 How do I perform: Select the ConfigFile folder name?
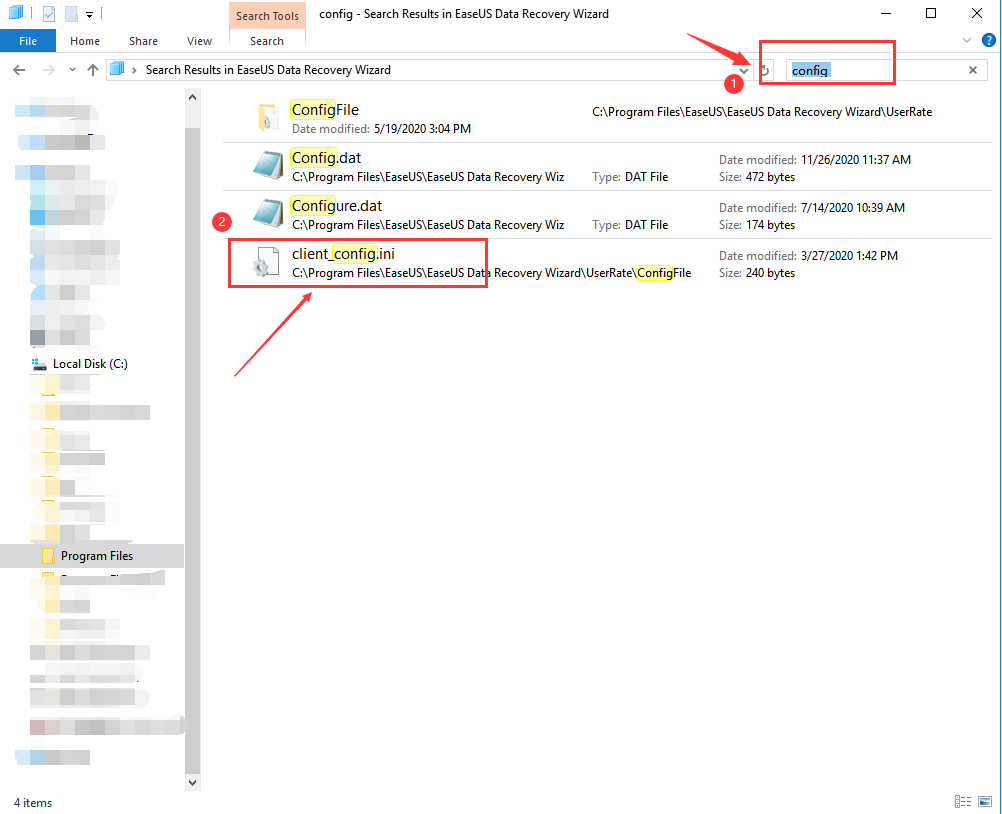pos(325,110)
